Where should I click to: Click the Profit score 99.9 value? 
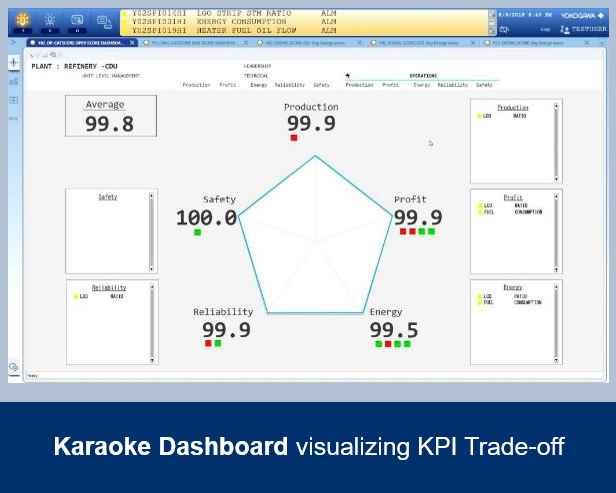[418, 218]
